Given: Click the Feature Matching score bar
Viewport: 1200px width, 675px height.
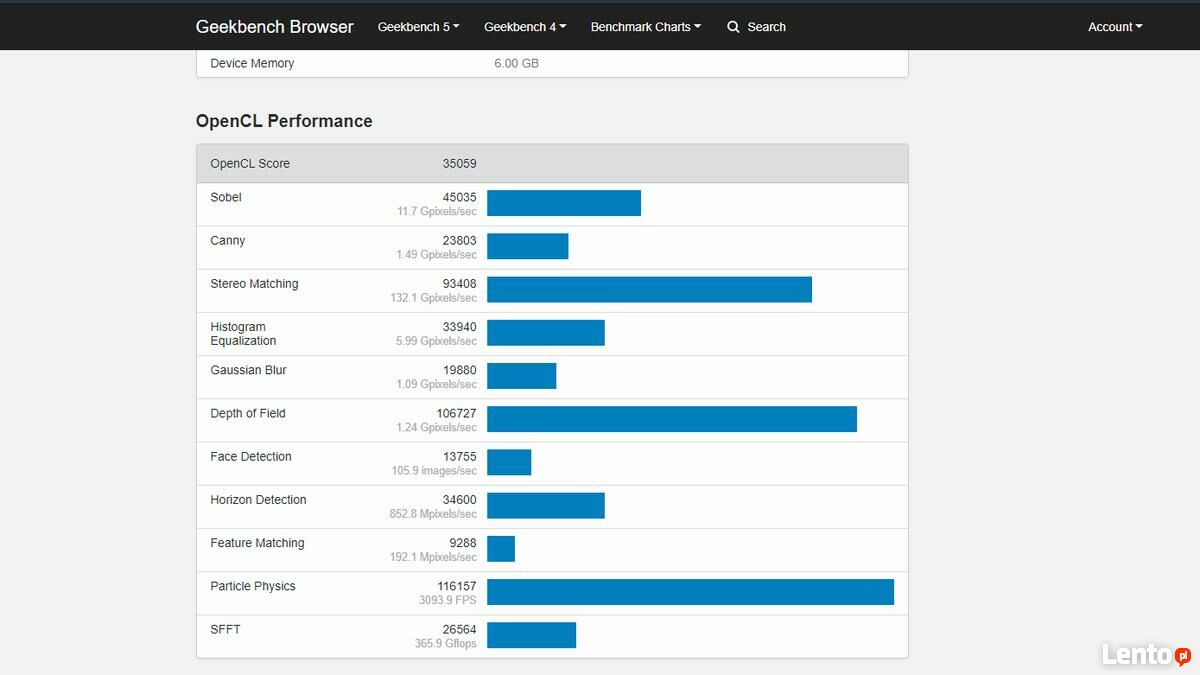Looking at the screenshot, I should [501, 549].
